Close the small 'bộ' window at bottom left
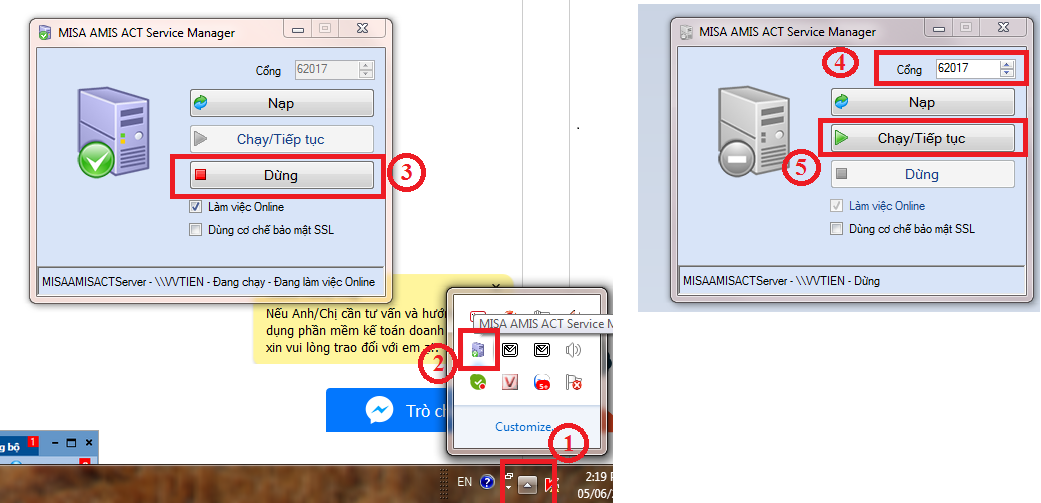 pos(89,443)
